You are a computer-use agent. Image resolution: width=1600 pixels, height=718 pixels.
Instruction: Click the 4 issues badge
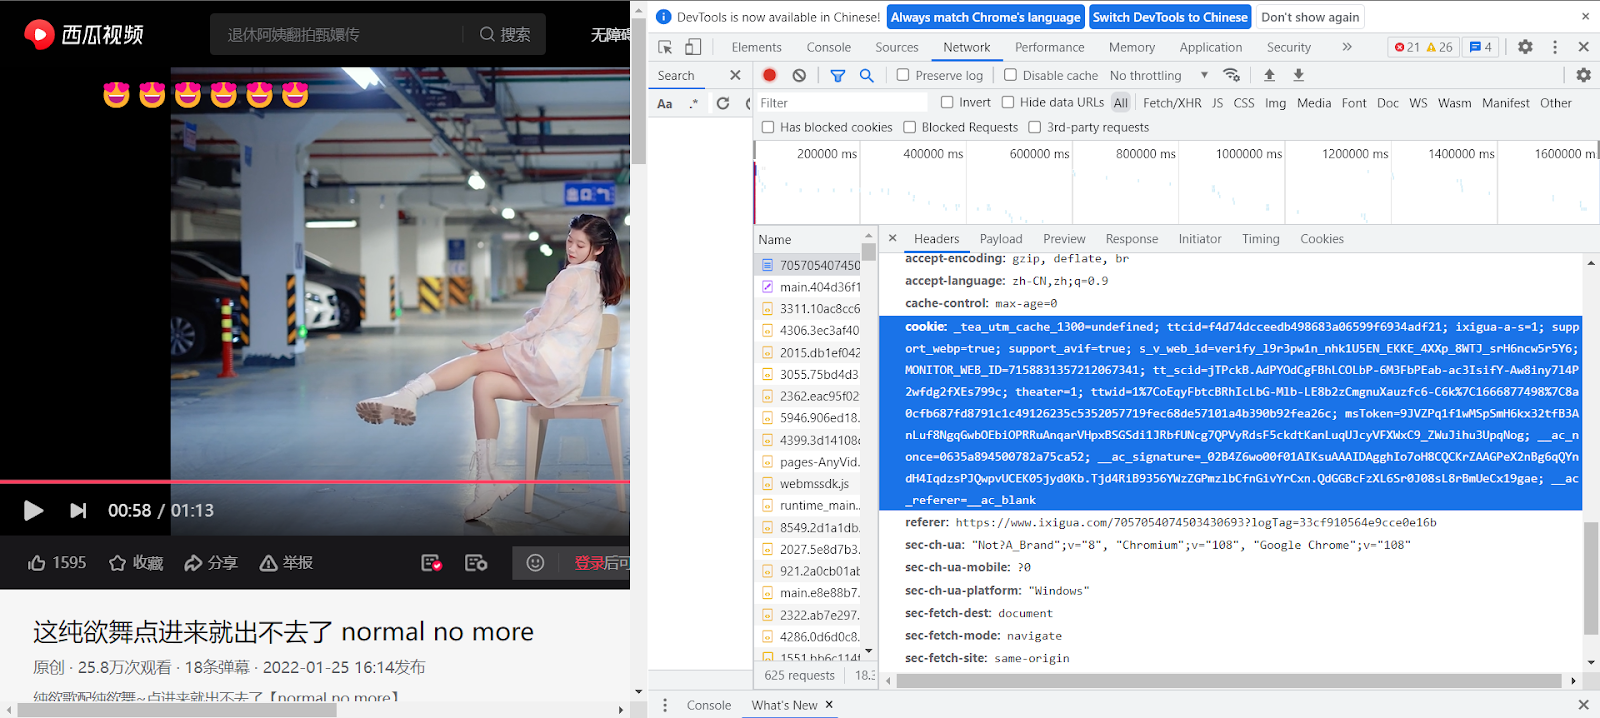click(x=1481, y=47)
